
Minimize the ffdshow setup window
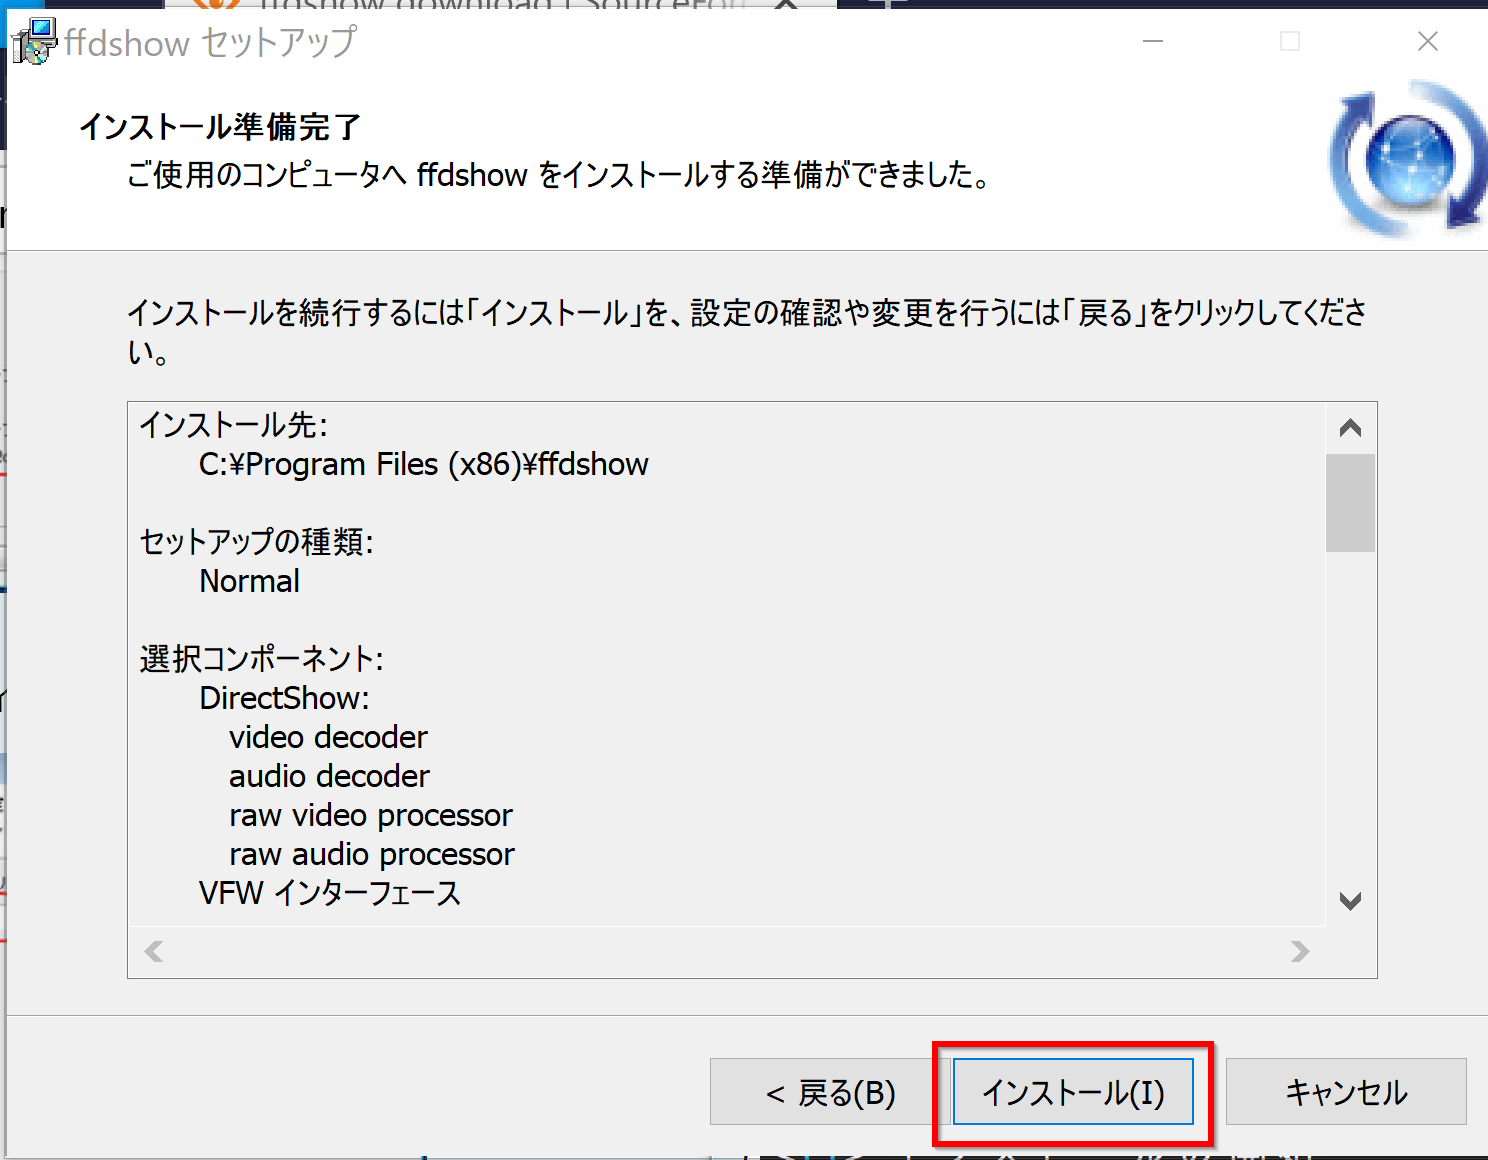click(x=1153, y=41)
